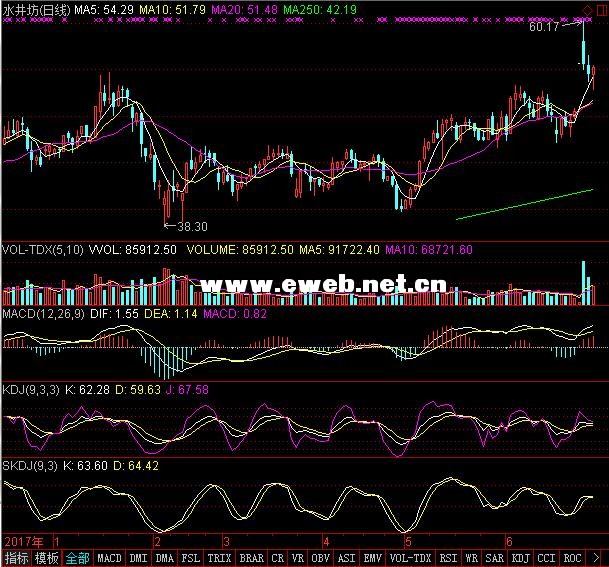Open the 指标 tab
The height and width of the screenshot is (567, 609).
(x=16, y=558)
